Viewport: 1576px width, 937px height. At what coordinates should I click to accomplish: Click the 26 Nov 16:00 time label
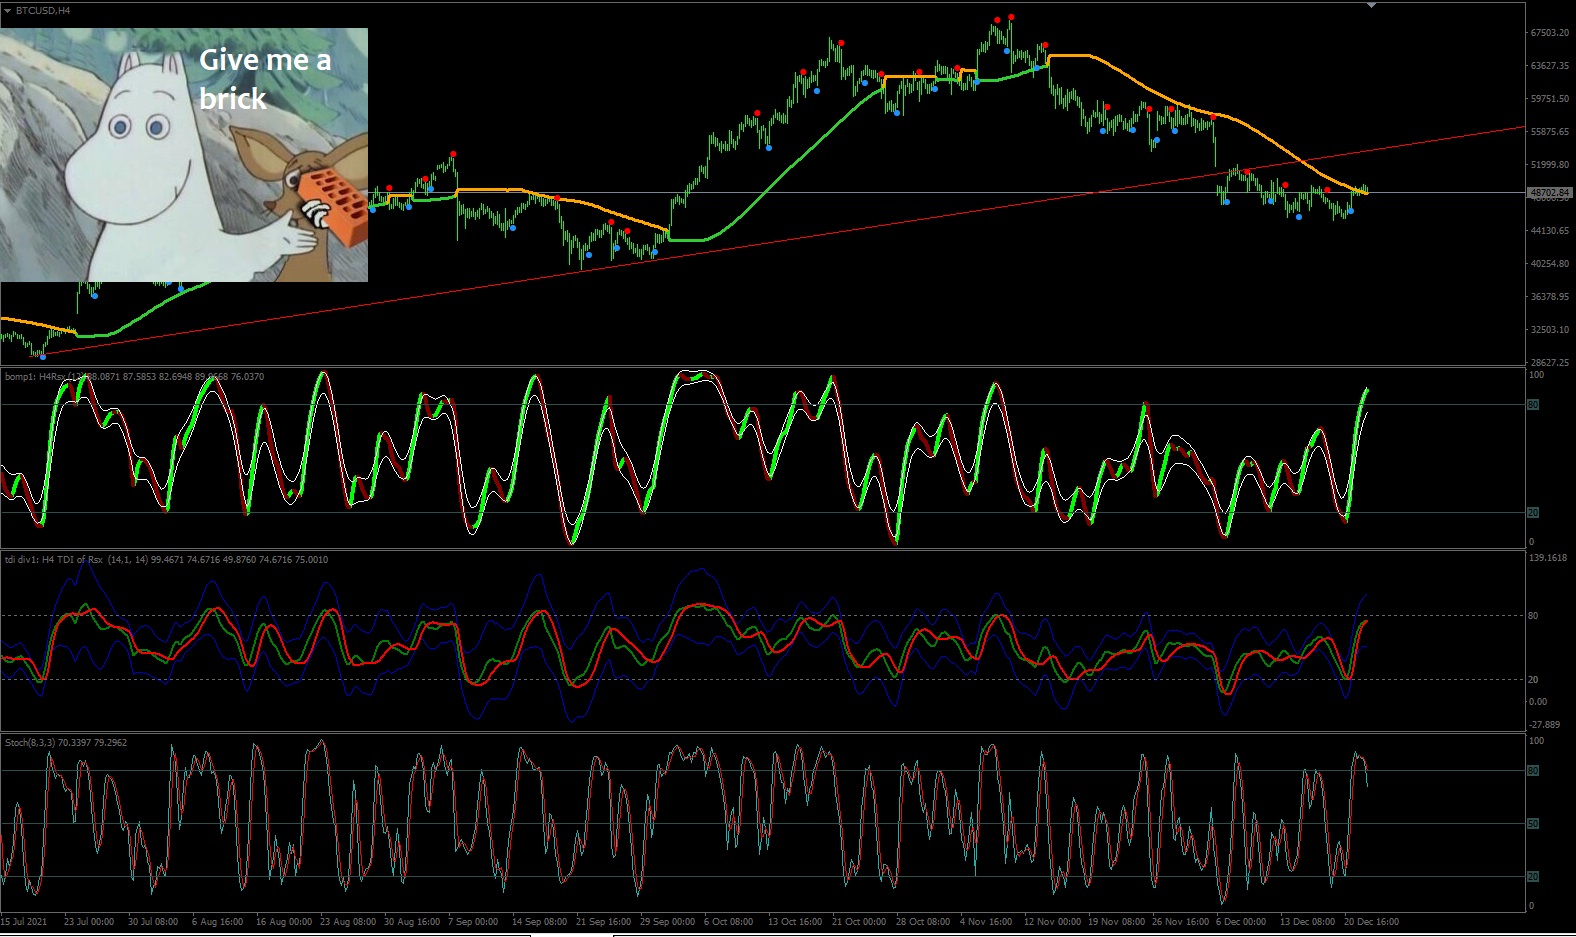pyautogui.click(x=1180, y=922)
